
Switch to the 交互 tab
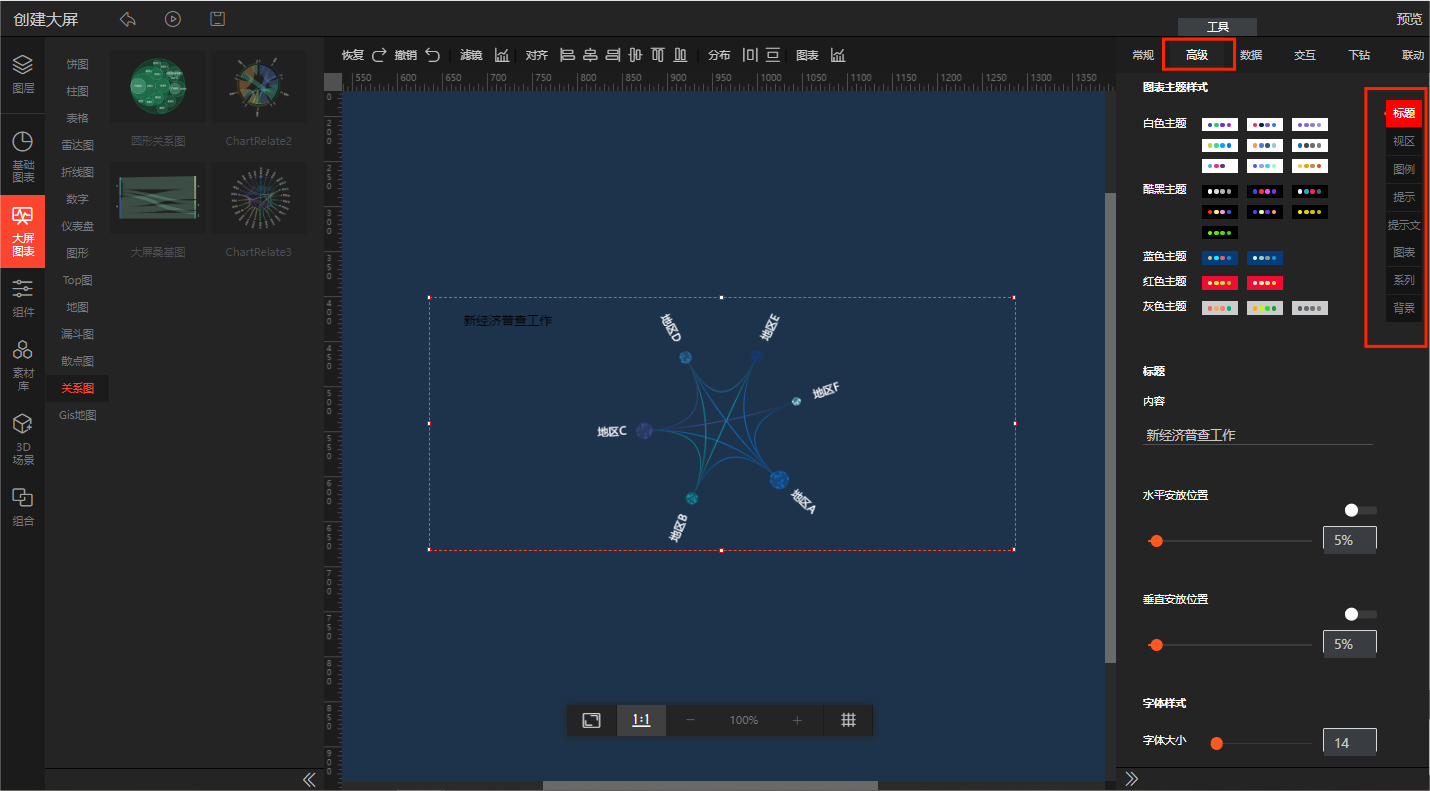[1305, 55]
